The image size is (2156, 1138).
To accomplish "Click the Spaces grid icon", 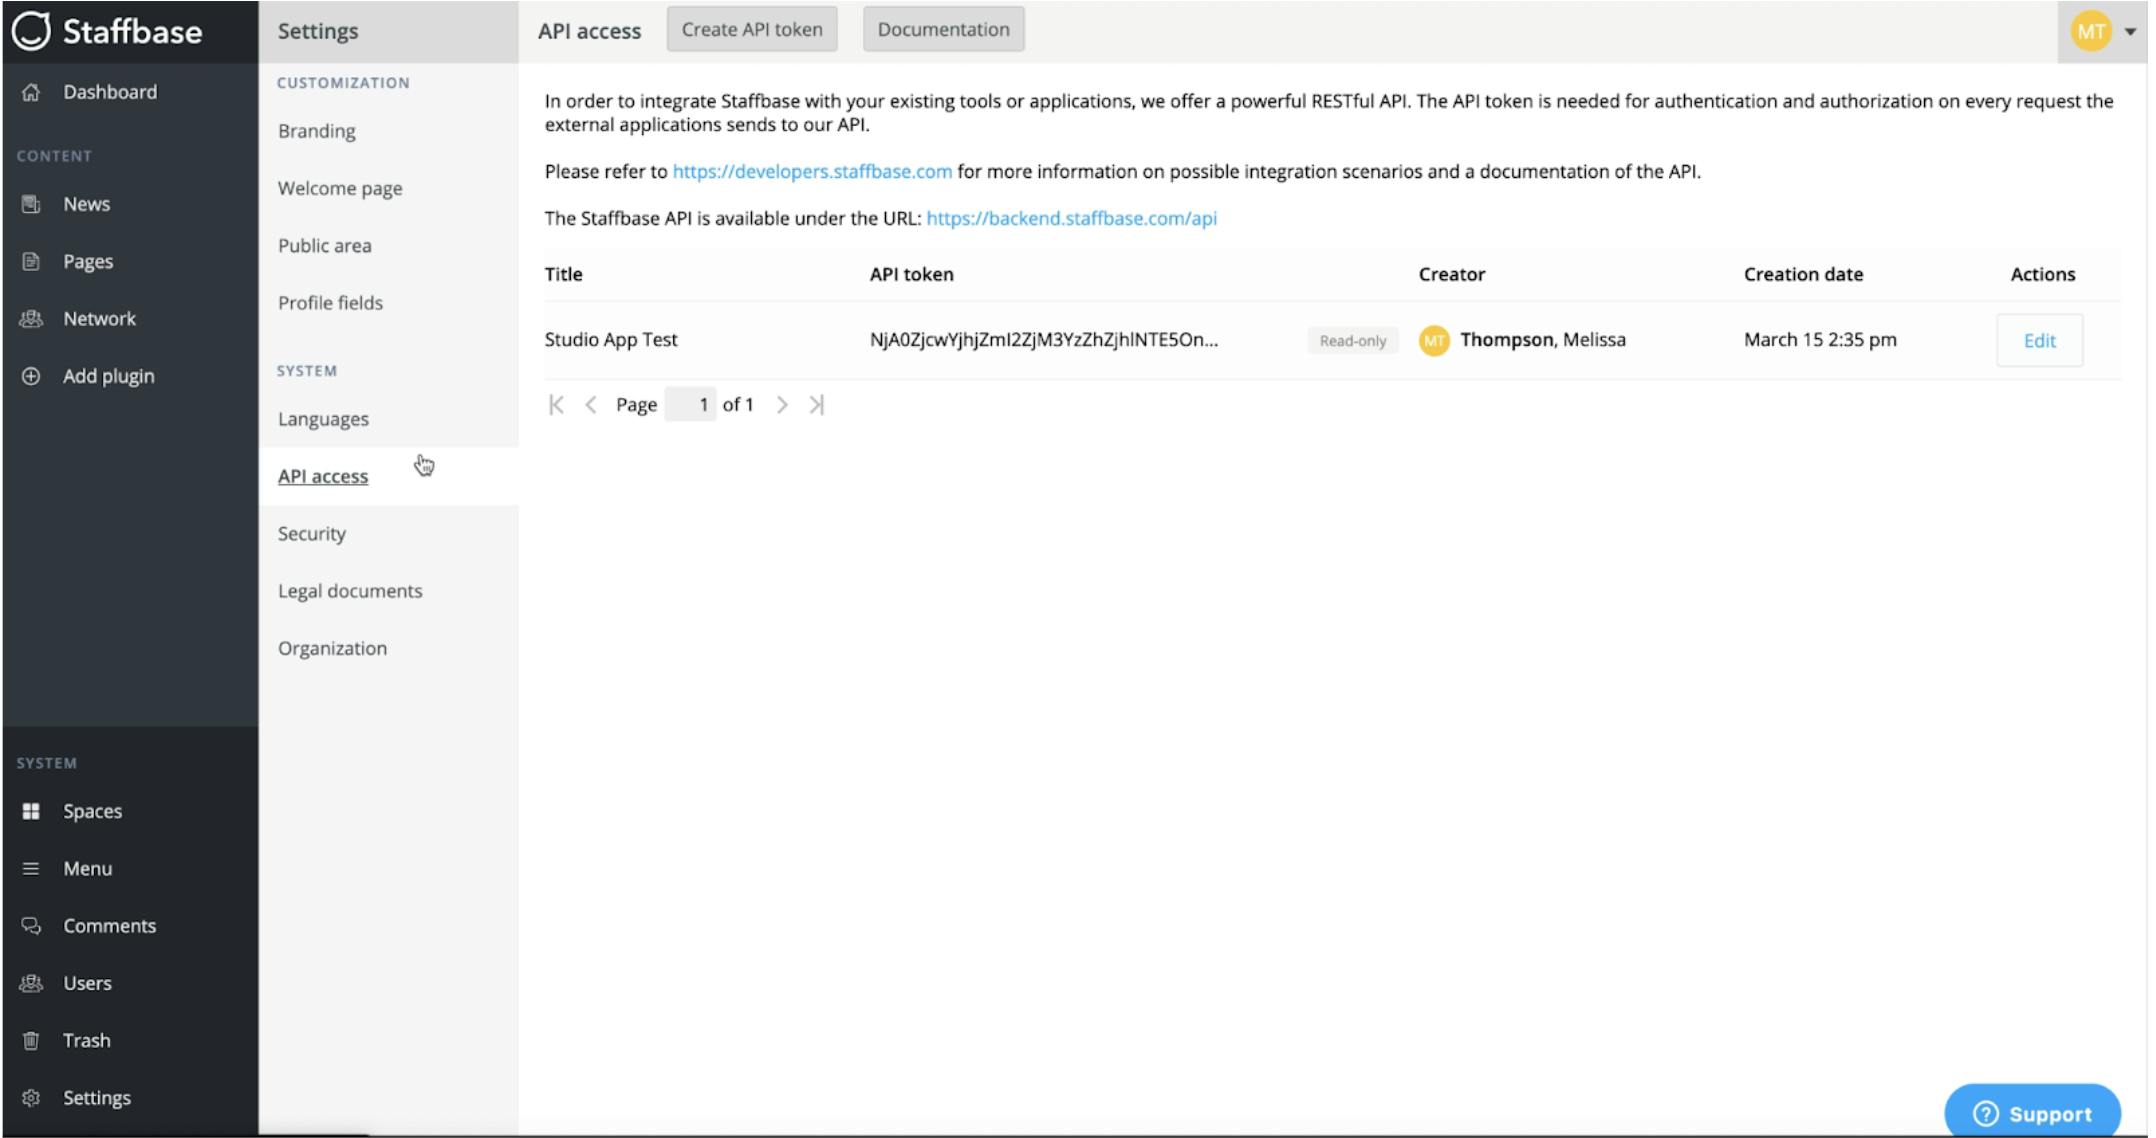I will tap(31, 811).
